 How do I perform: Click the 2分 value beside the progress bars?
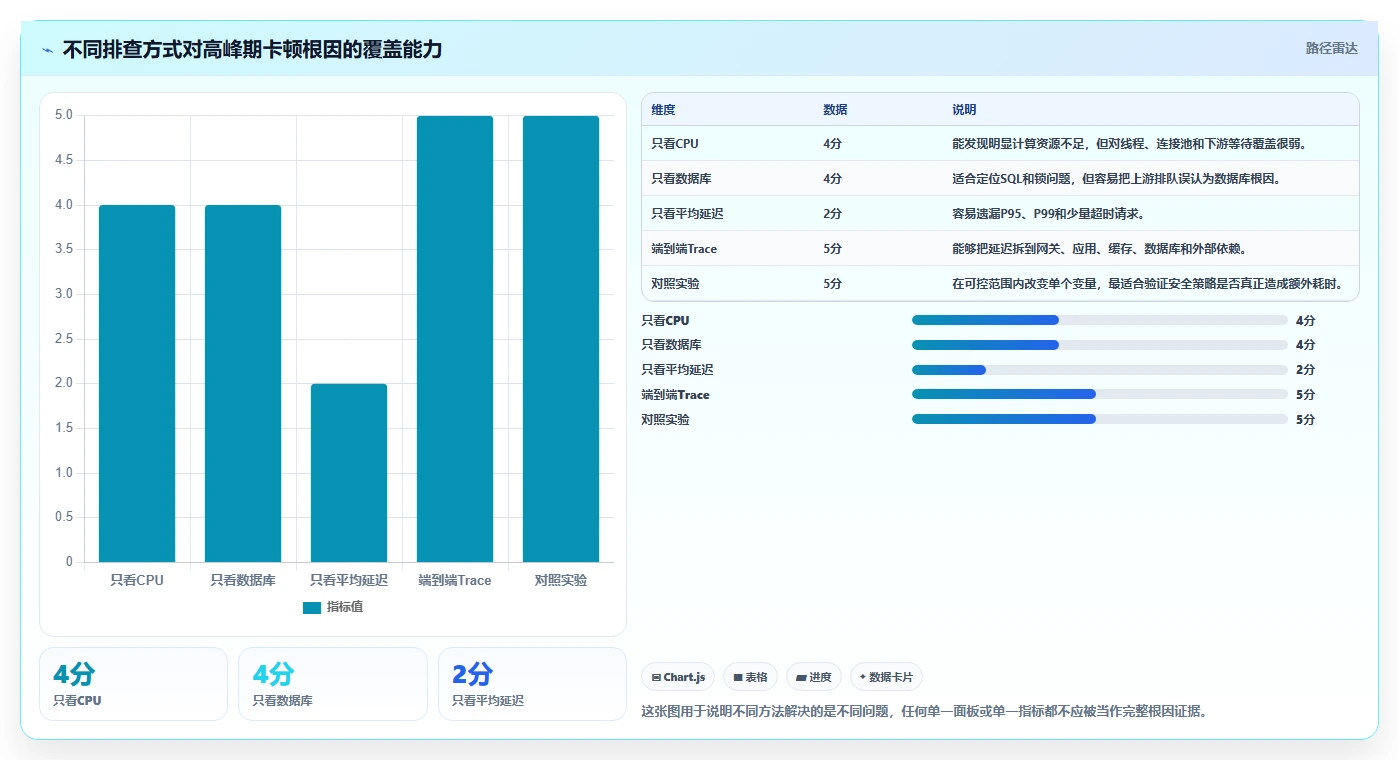[1305, 370]
